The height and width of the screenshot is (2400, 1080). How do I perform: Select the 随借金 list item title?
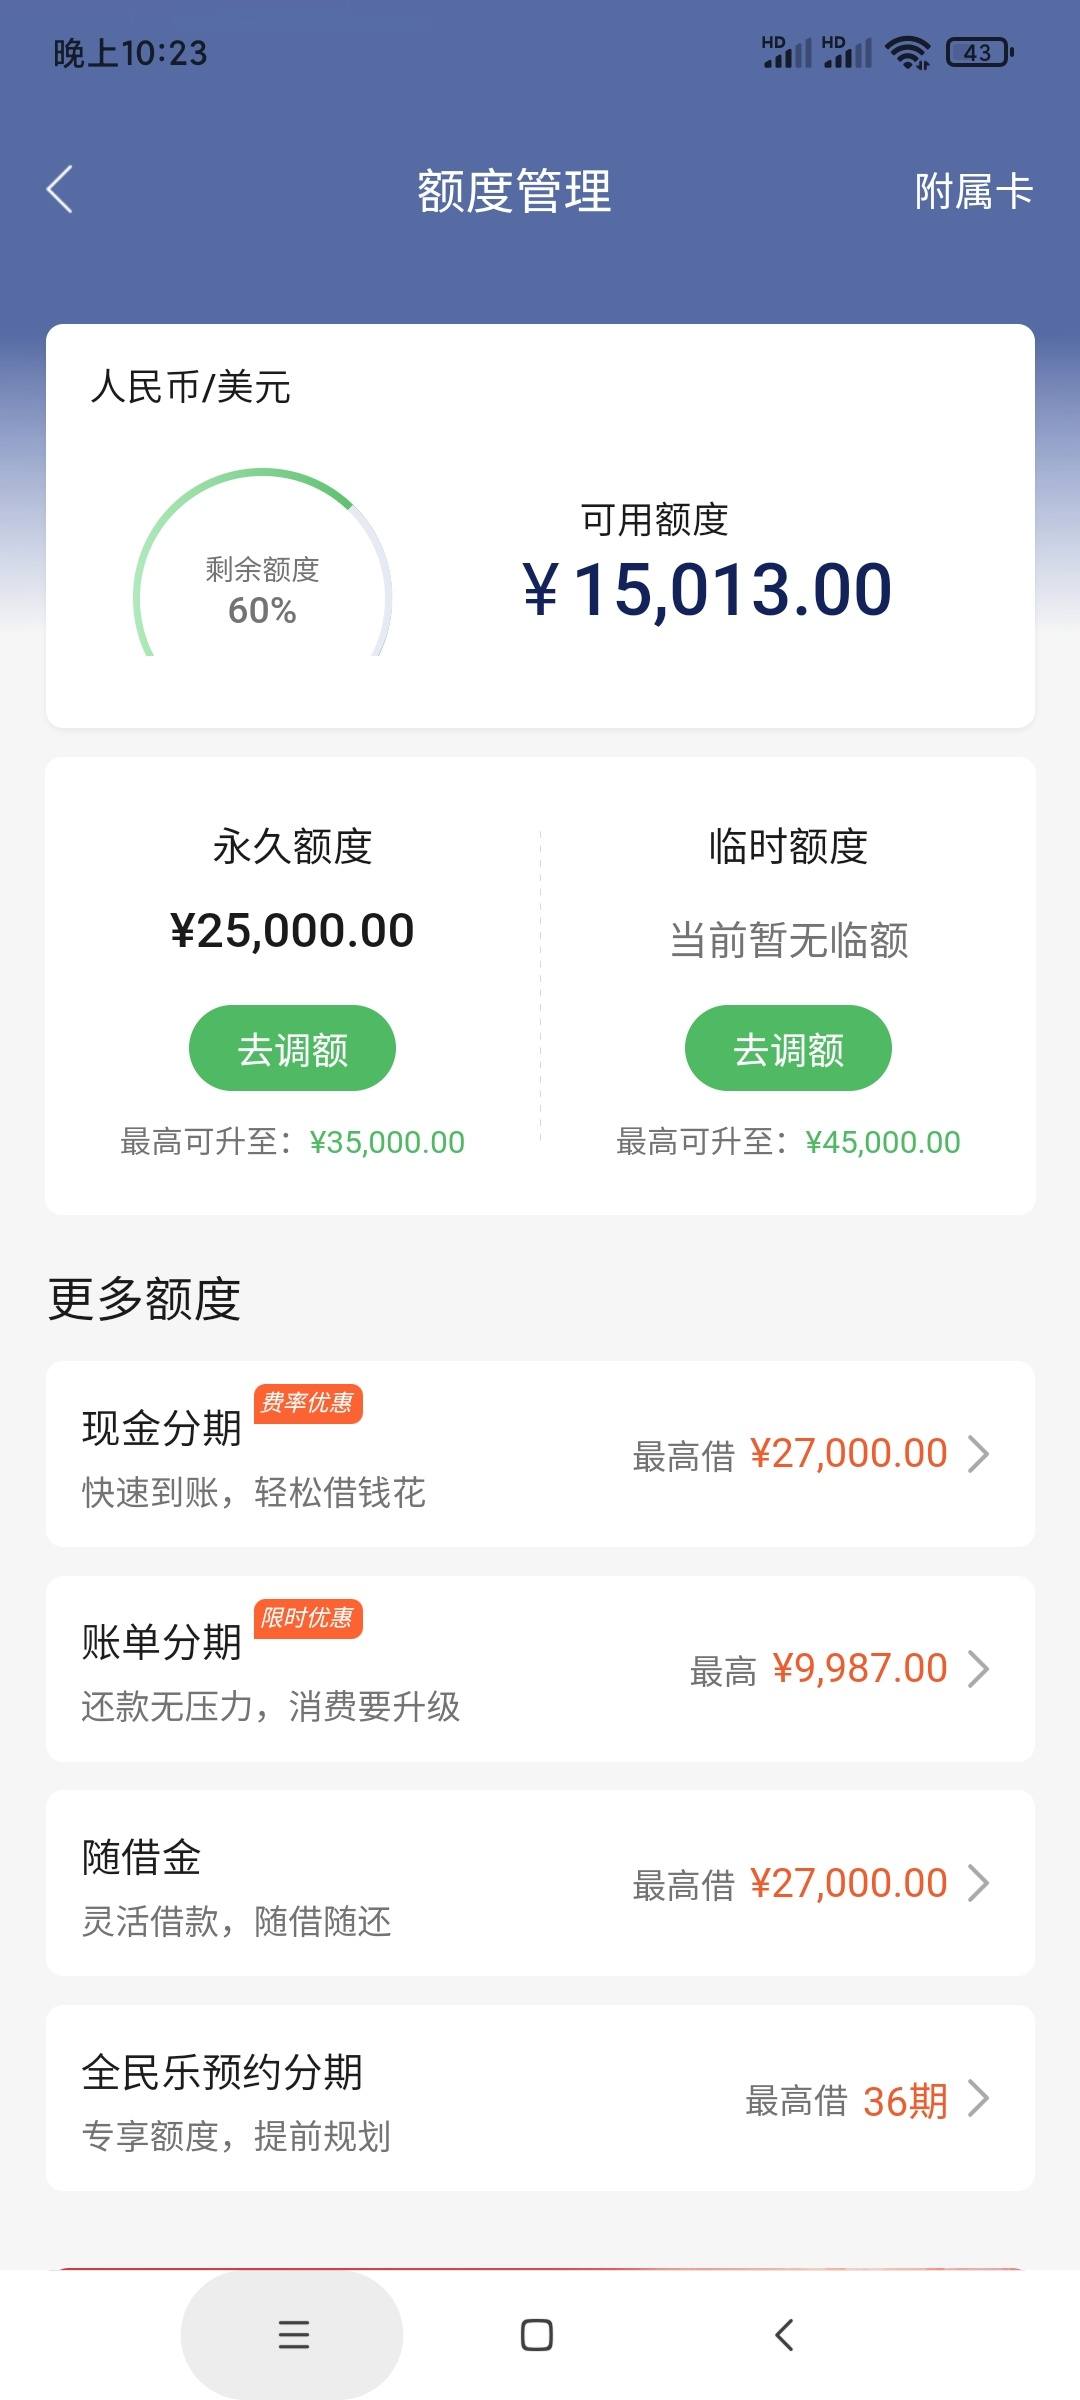click(142, 1857)
